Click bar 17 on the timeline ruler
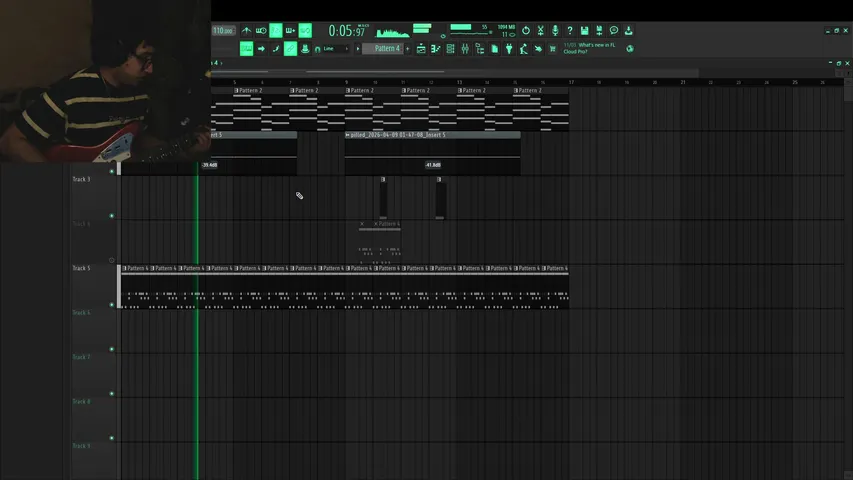 [571, 82]
